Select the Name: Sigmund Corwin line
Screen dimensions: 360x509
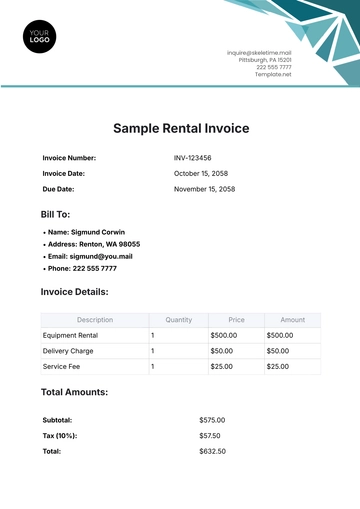click(x=86, y=232)
